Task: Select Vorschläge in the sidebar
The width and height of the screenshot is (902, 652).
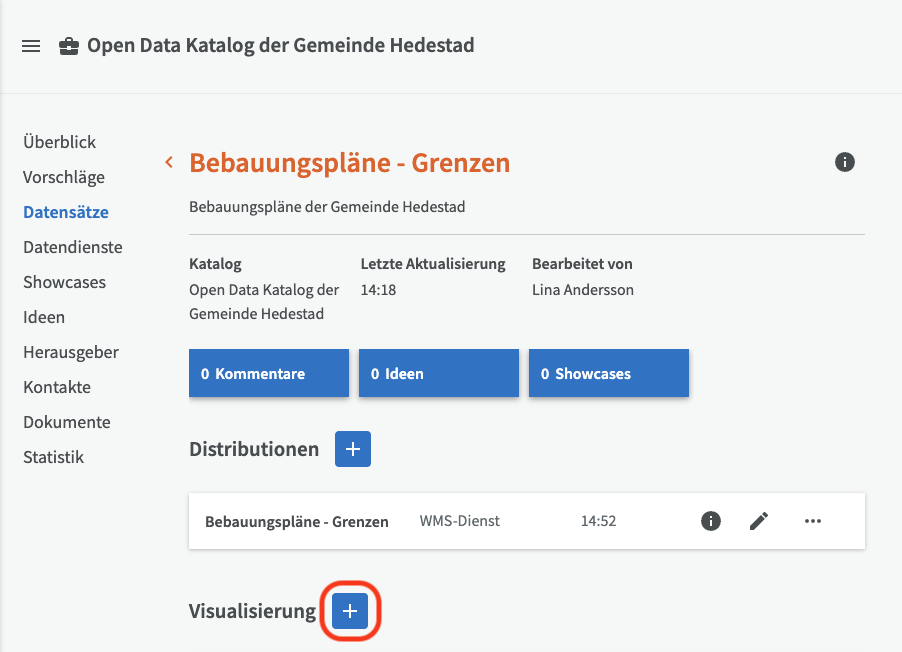Action: point(64,177)
